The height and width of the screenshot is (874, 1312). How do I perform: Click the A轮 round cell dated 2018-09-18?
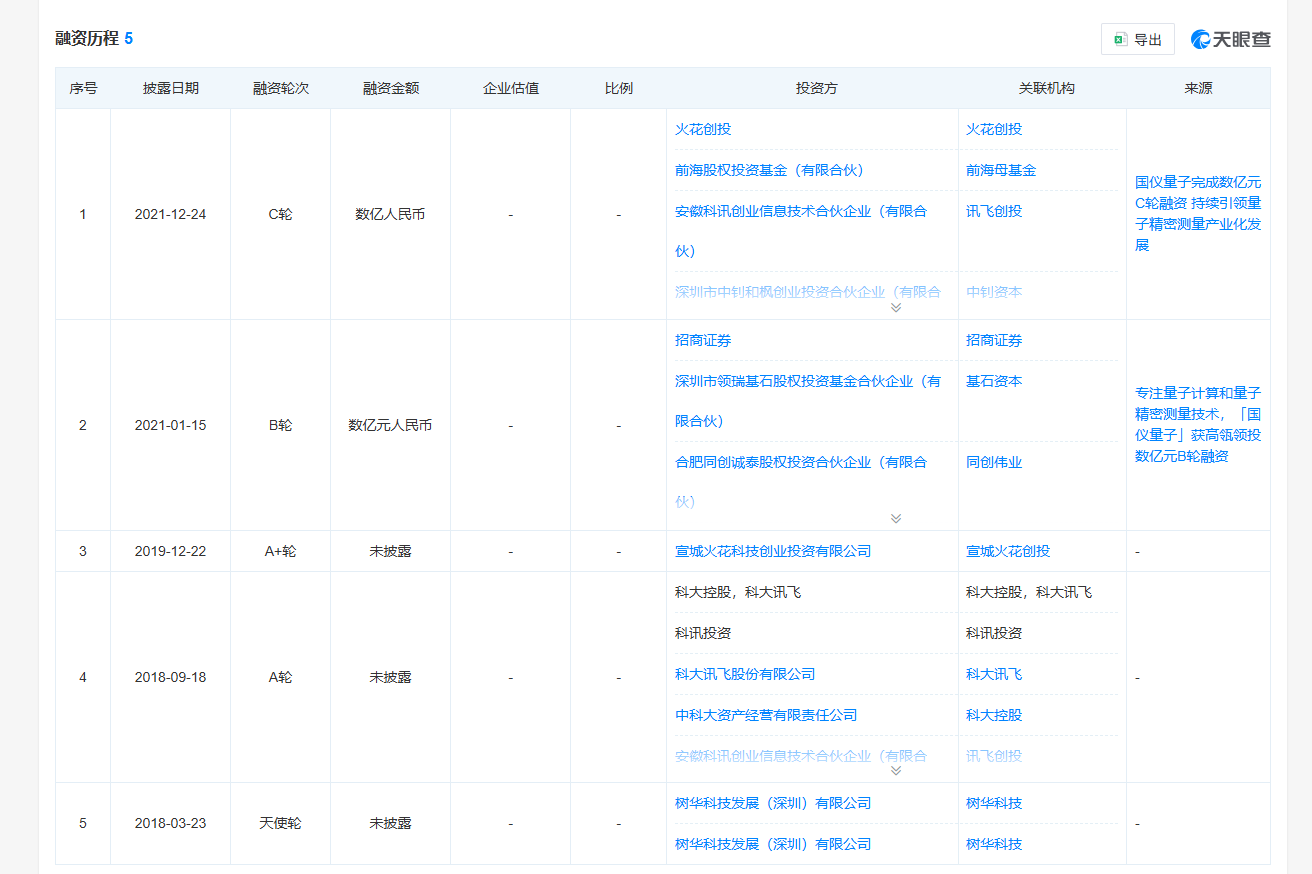point(281,677)
